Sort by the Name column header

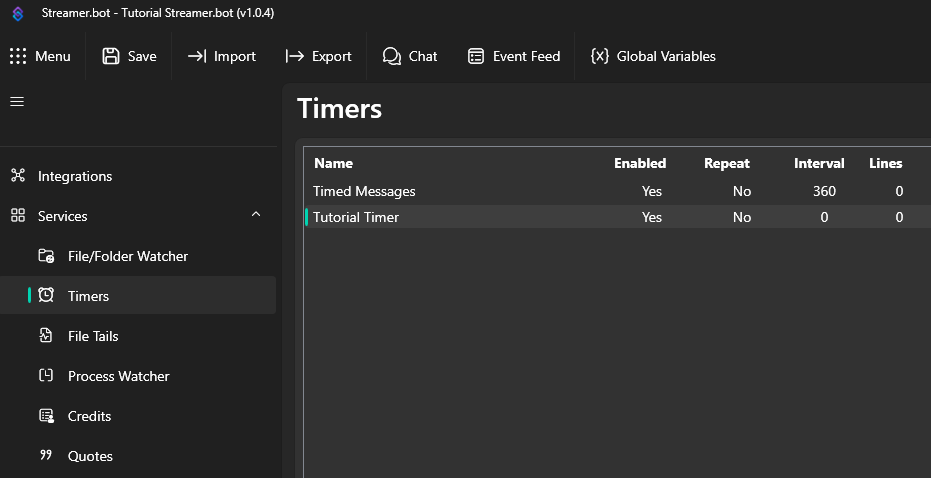click(x=333, y=163)
